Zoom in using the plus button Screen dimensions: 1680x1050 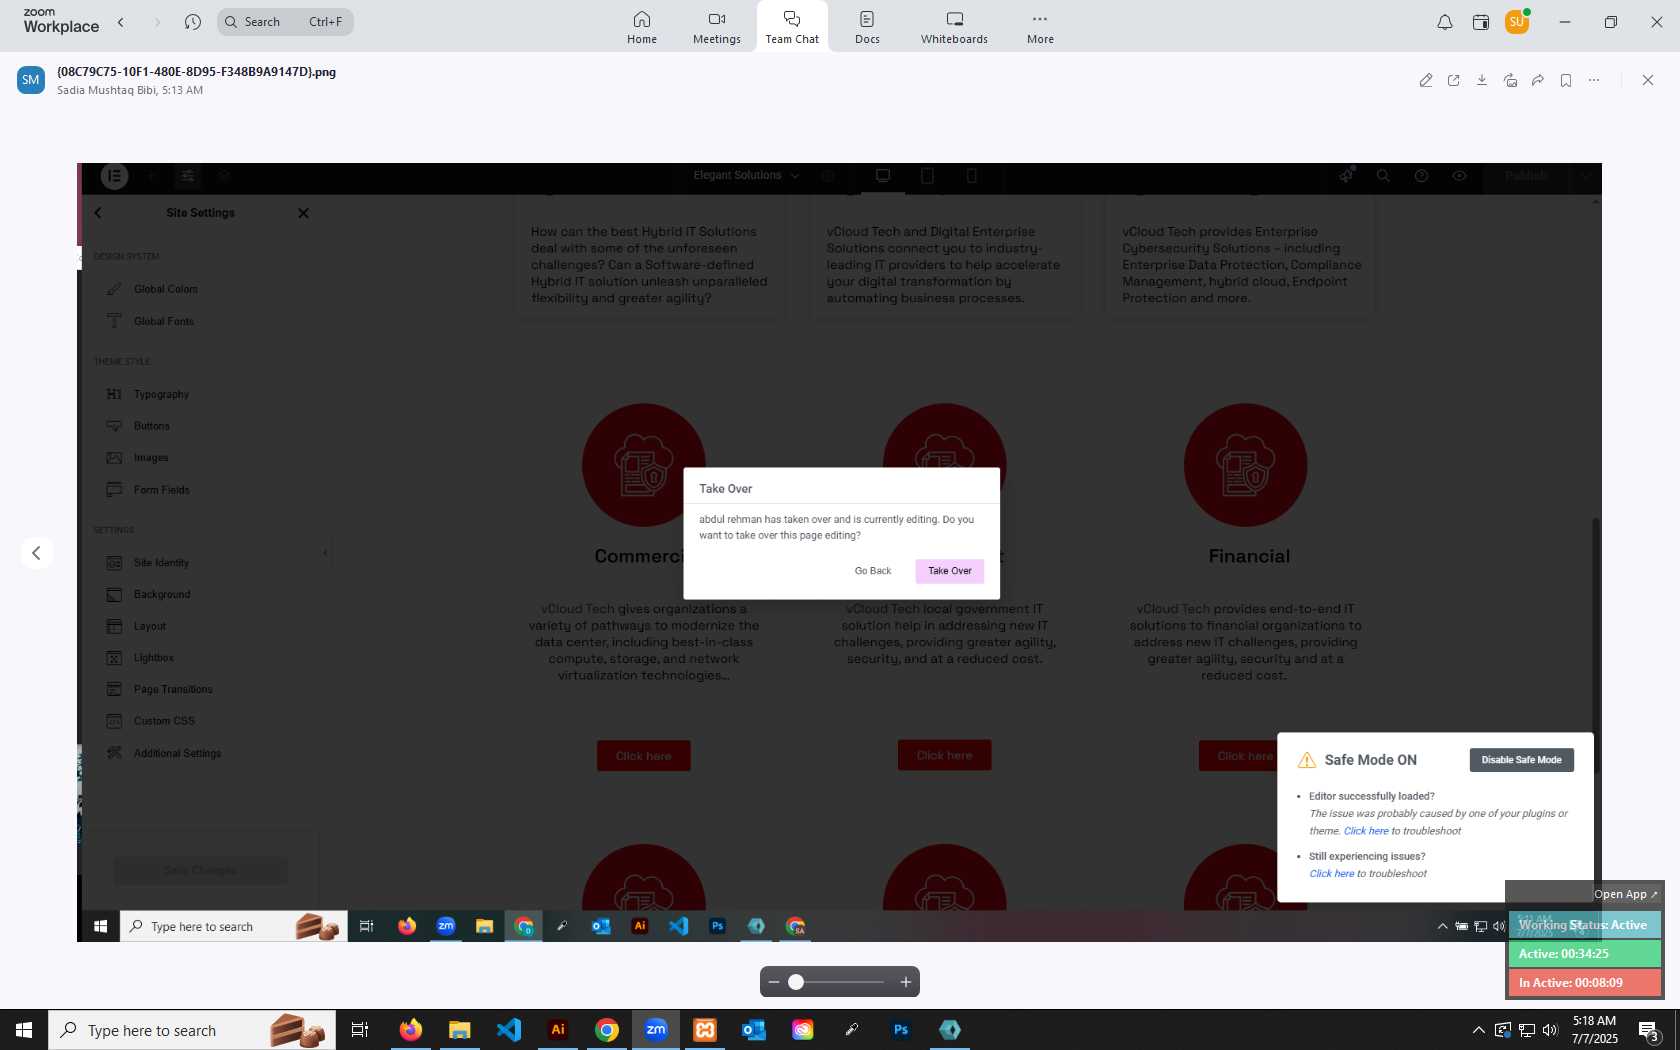click(x=906, y=982)
